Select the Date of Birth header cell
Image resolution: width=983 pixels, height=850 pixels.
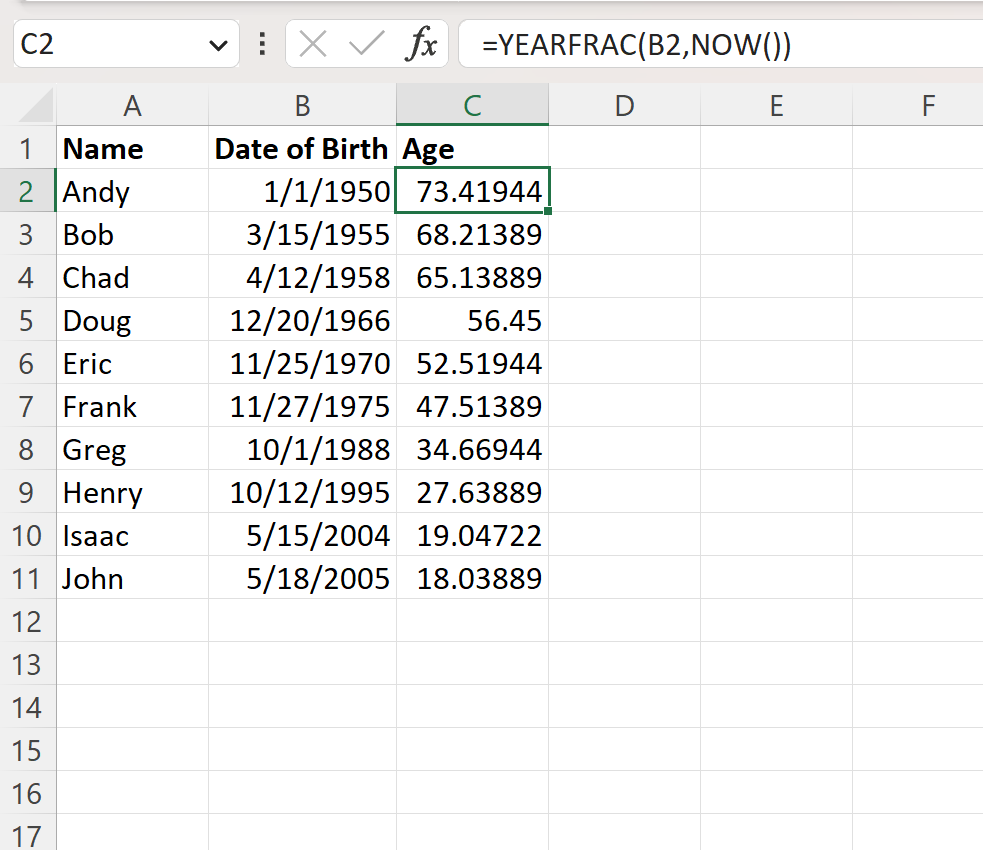tap(301, 148)
